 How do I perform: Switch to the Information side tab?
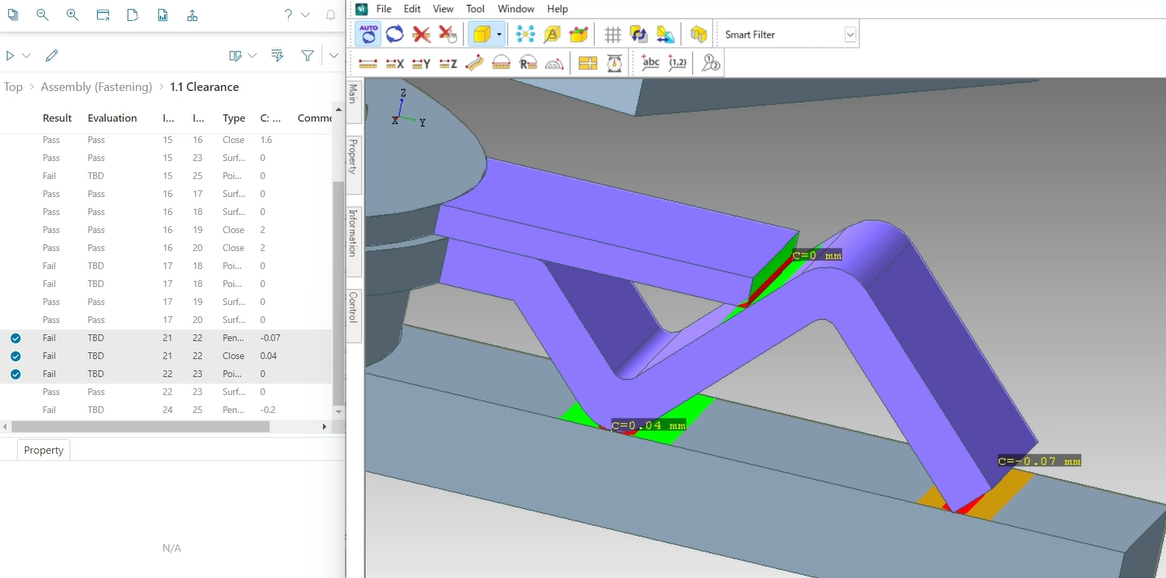pyautogui.click(x=353, y=232)
